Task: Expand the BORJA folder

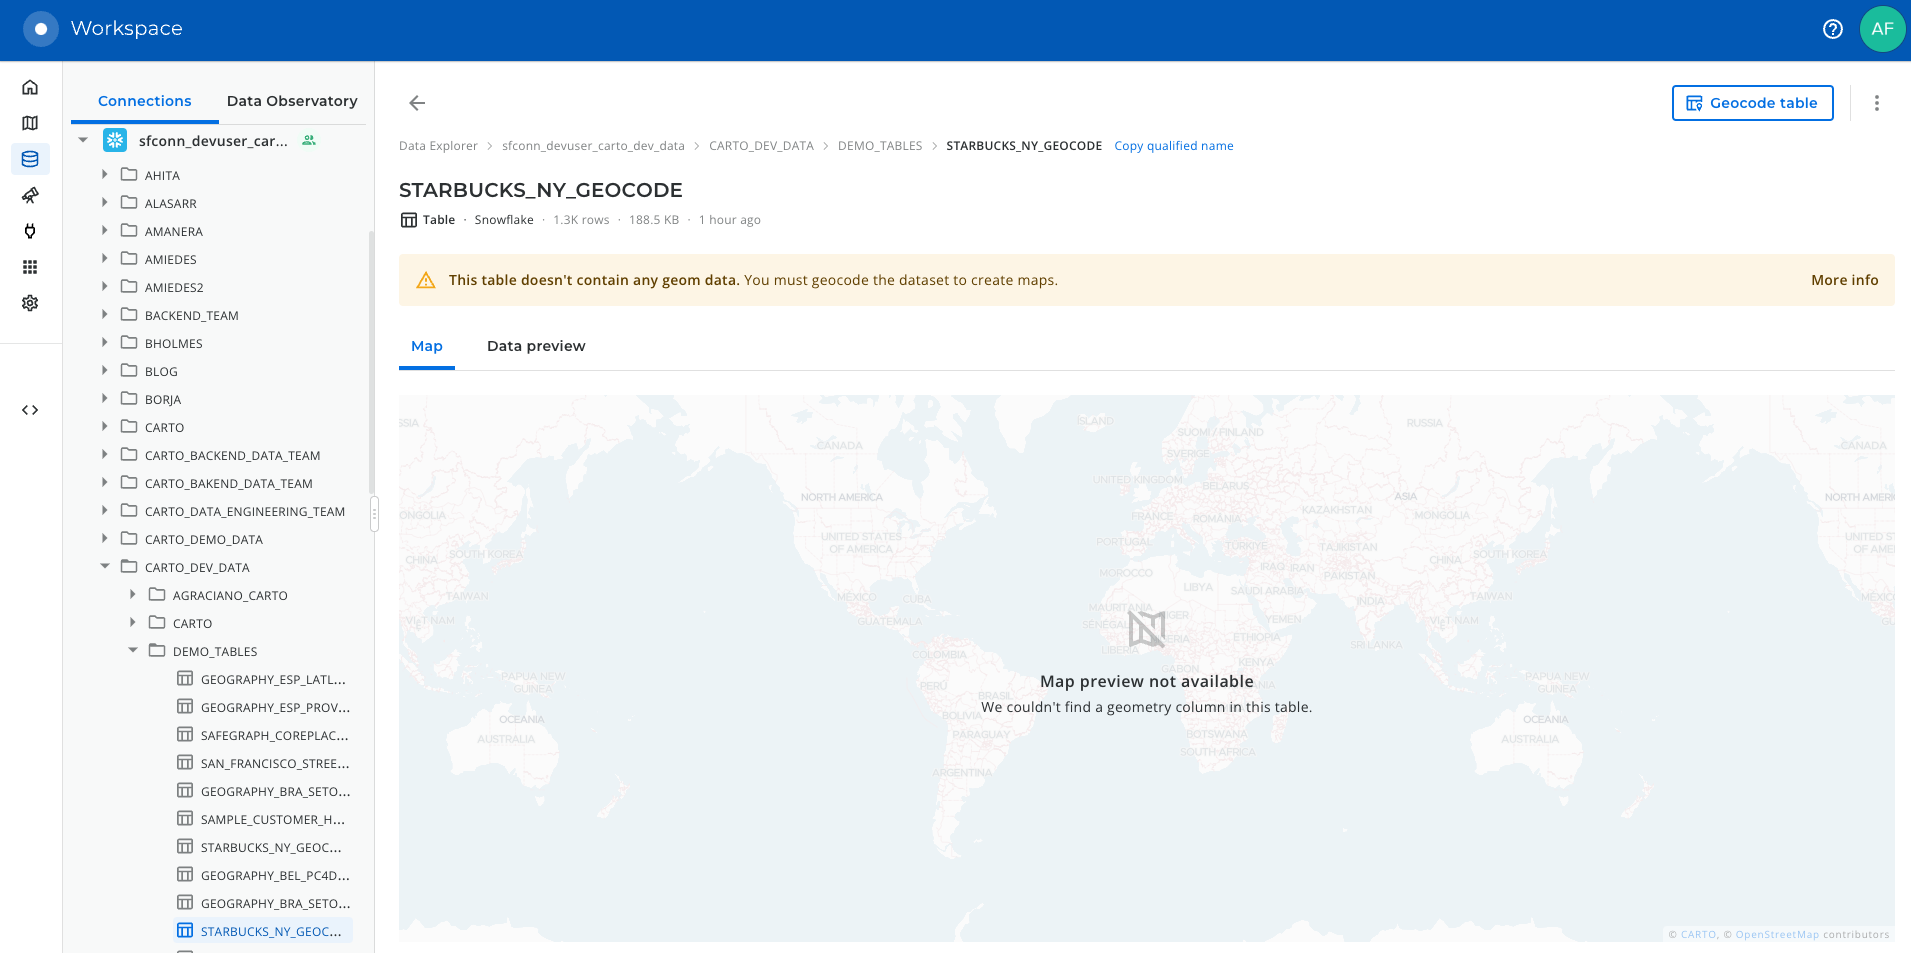Action: (104, 398)
